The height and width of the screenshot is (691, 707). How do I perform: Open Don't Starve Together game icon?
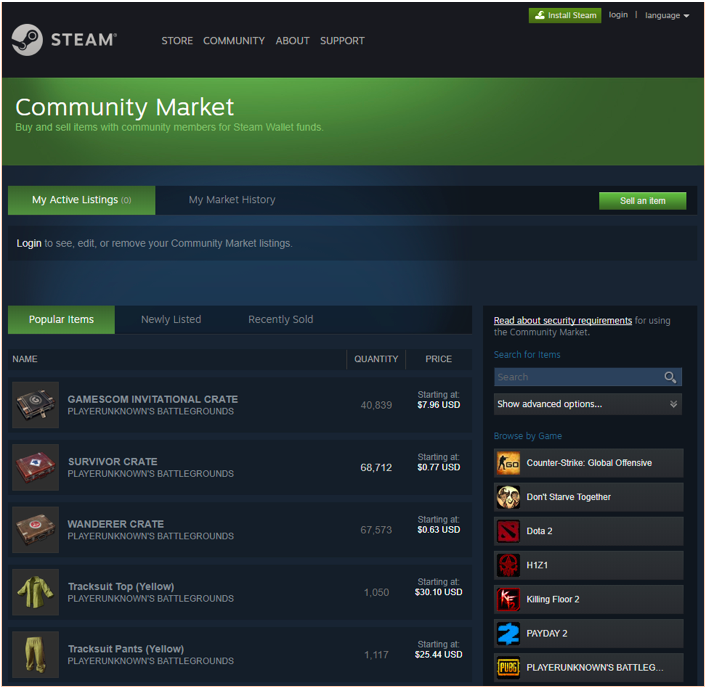pos(508,497)
